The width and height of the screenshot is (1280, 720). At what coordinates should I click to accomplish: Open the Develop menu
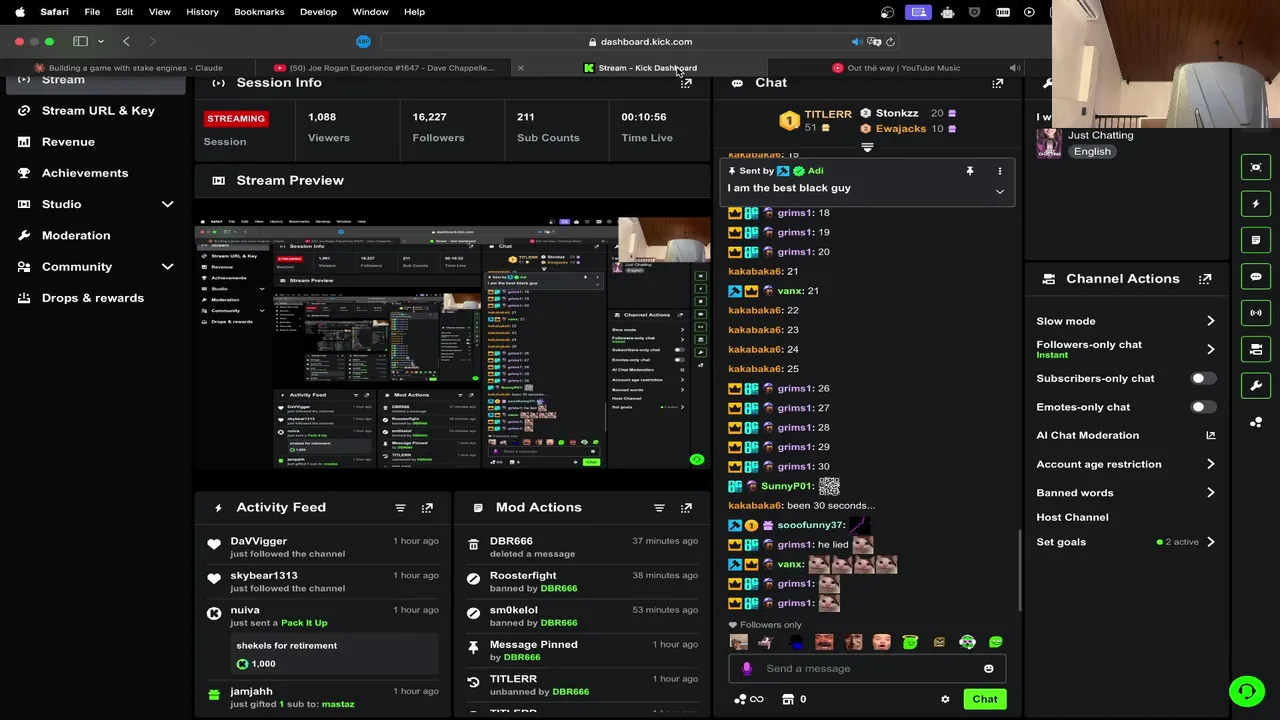[318, 12]
